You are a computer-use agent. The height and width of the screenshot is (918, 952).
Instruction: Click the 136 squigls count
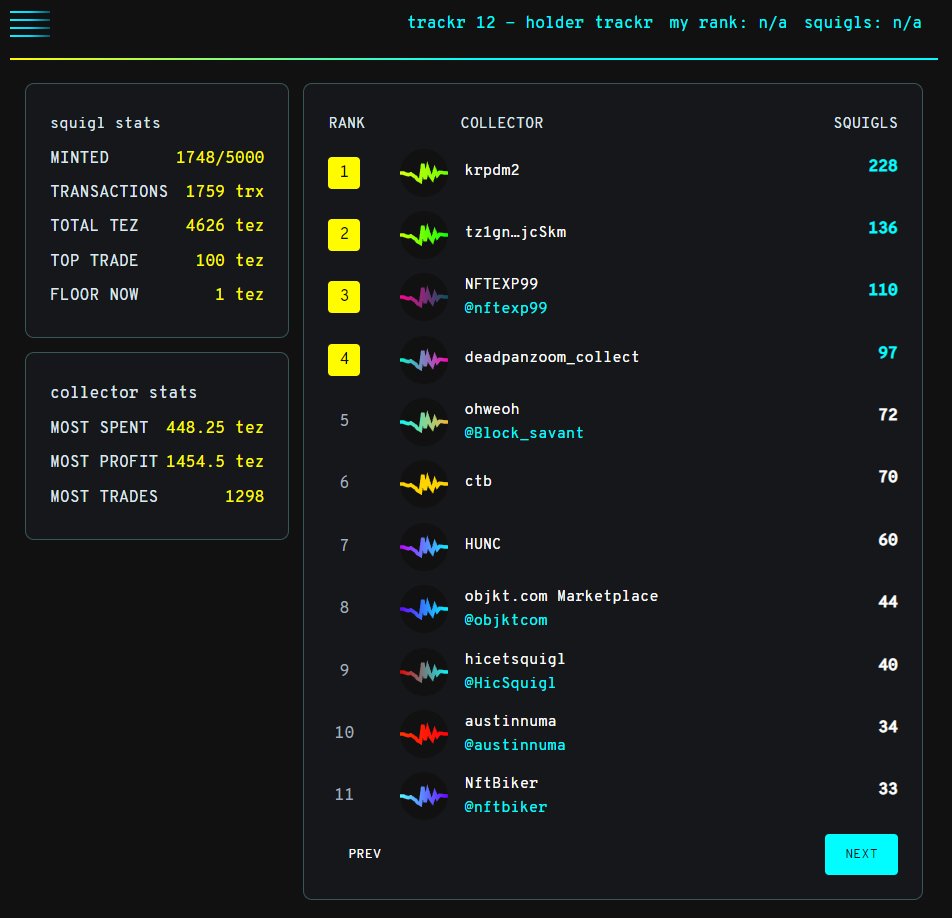(x=883, y=228)
